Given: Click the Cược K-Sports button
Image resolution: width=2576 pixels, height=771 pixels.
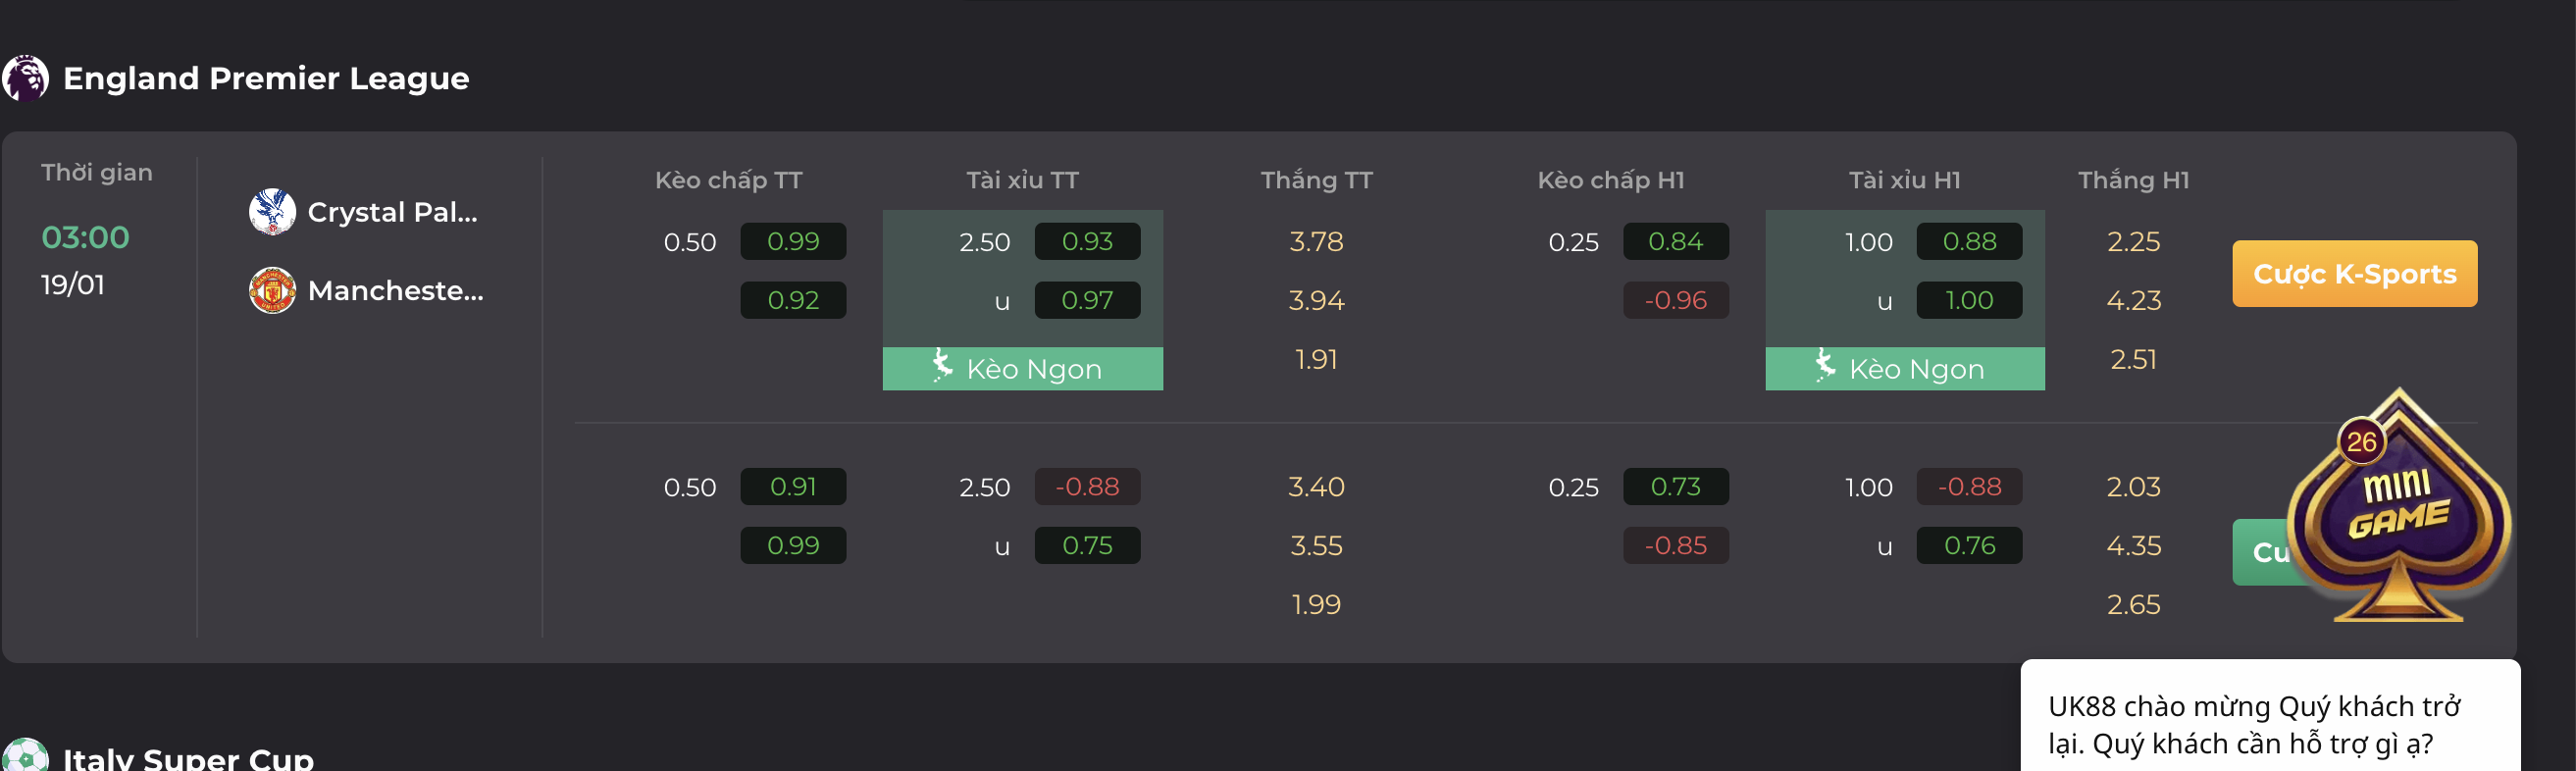Looking at the screenshot, I should coord(2354,273).
